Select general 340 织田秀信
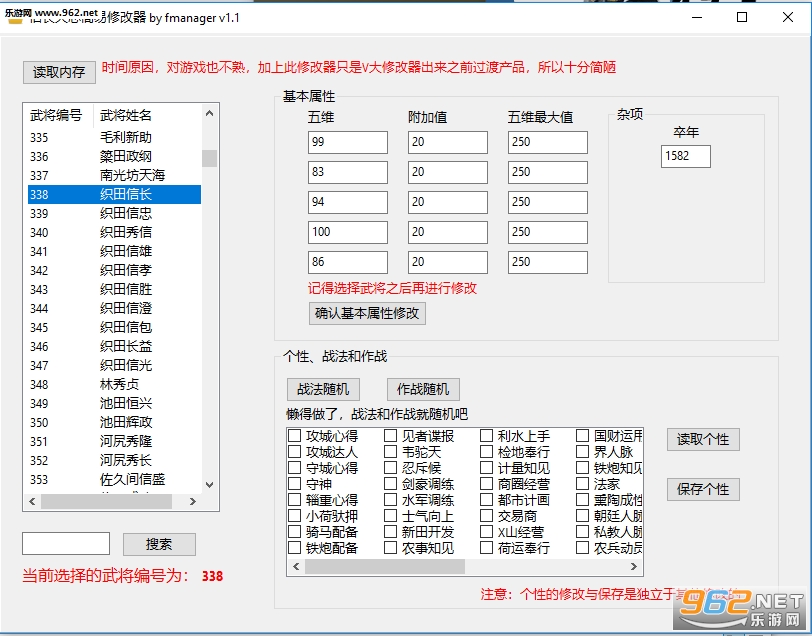 pos(114,233)
